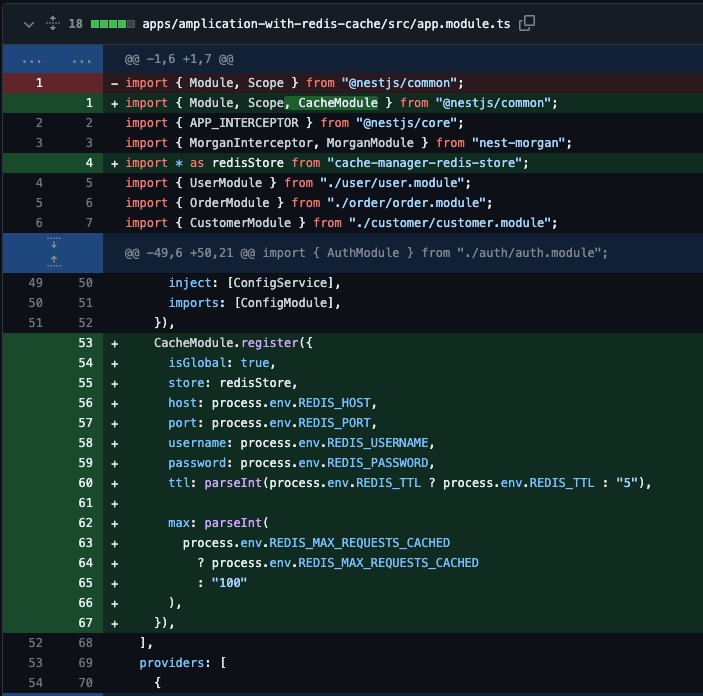Click 'REDIS_HOST' environment variable
The image size is (703, 696).
pos(334,403)
